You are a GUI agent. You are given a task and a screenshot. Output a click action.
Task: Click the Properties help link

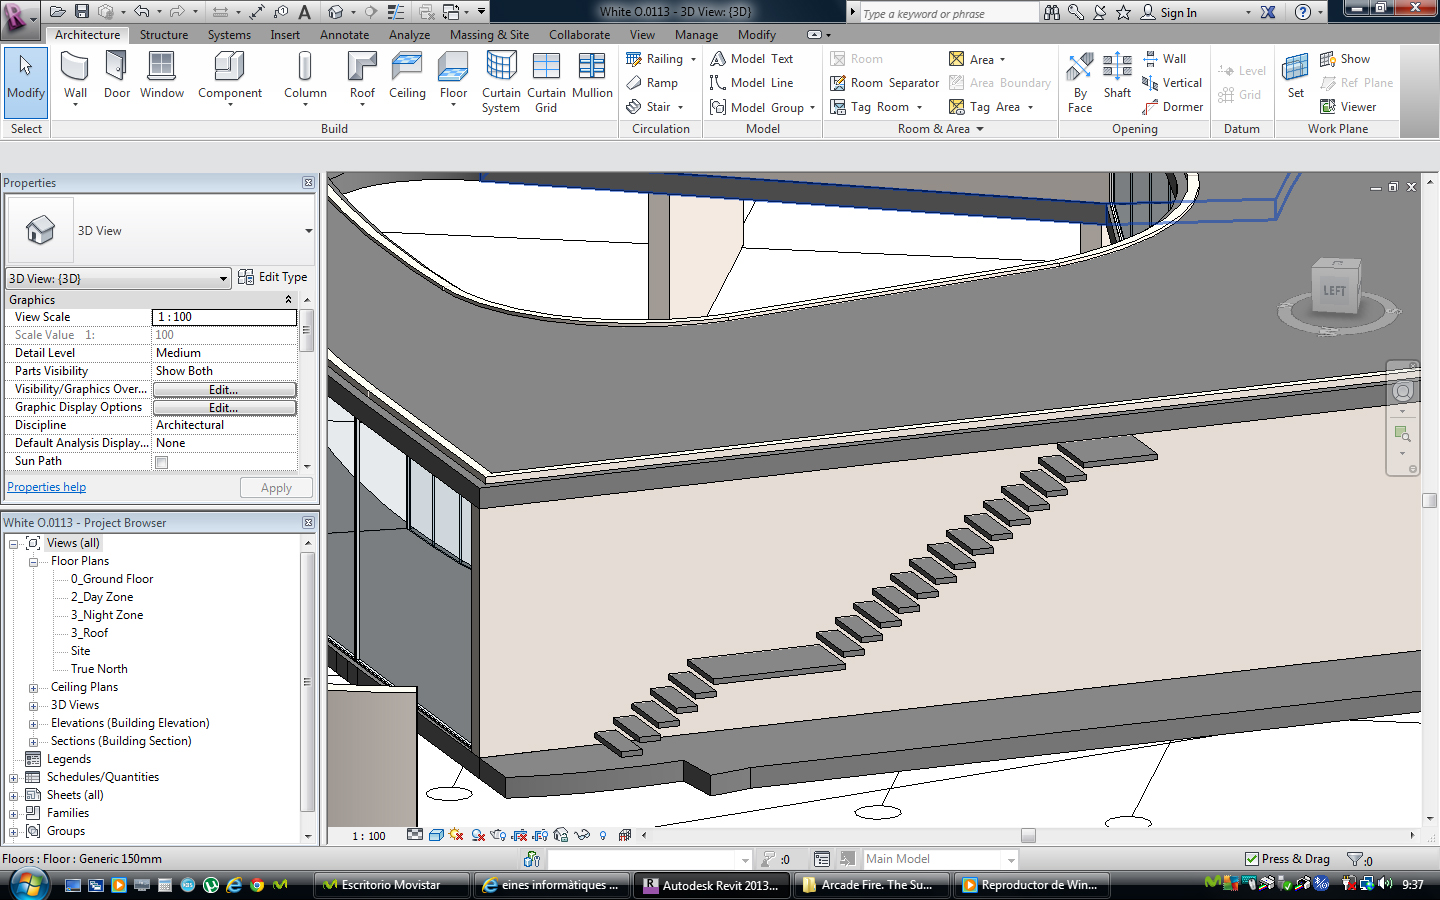[46, 486]
